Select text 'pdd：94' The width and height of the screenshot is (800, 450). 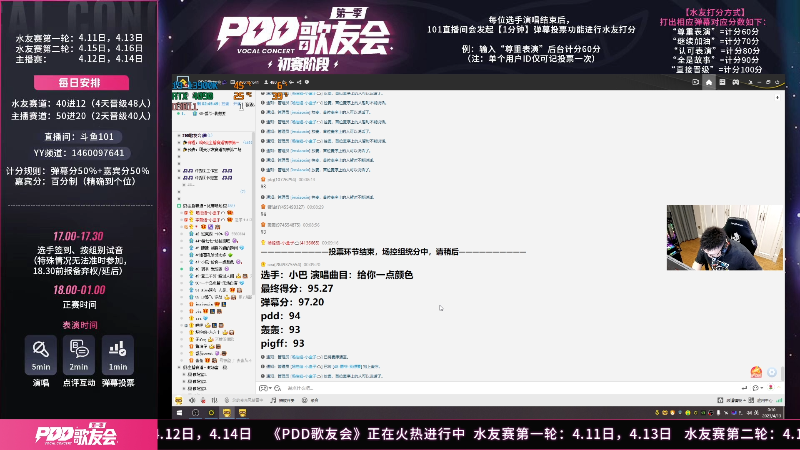click(x=280, y=316)
